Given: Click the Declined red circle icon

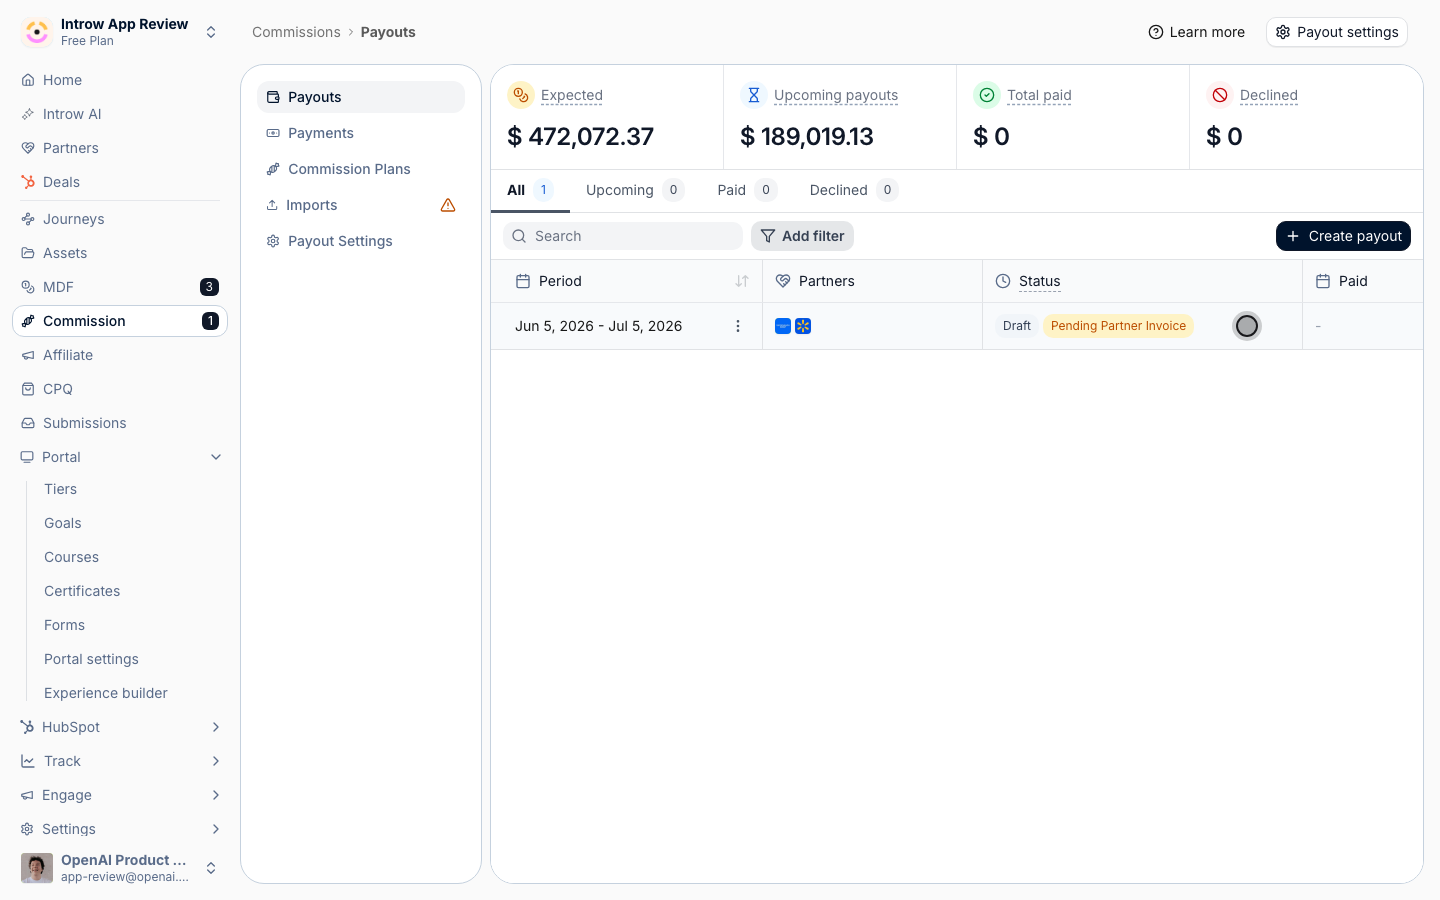Looking at the screenshot, I should (x=1220, y=95).
